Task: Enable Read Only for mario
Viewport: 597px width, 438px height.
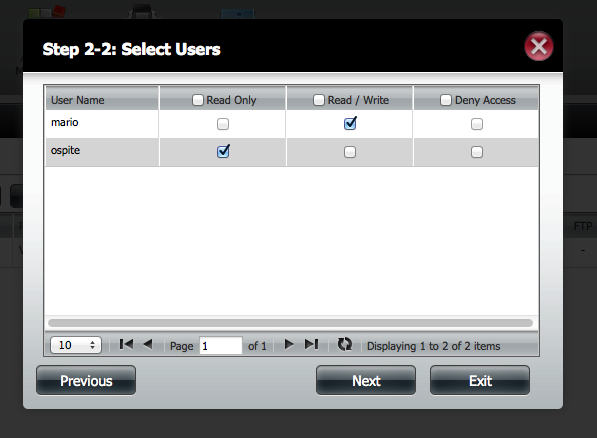Action: point(223,124)
